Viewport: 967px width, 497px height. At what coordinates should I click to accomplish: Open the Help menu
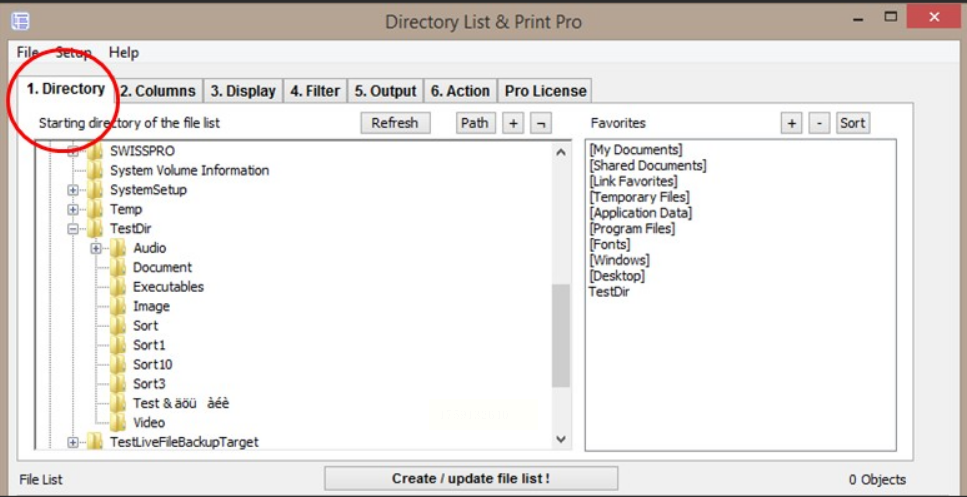[124, 52]
